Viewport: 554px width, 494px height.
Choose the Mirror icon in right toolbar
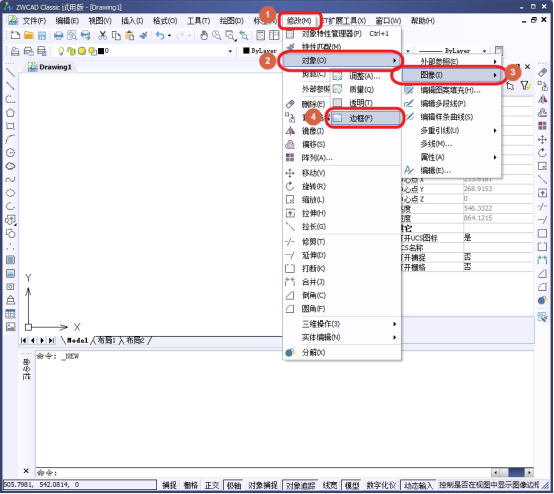542,99
